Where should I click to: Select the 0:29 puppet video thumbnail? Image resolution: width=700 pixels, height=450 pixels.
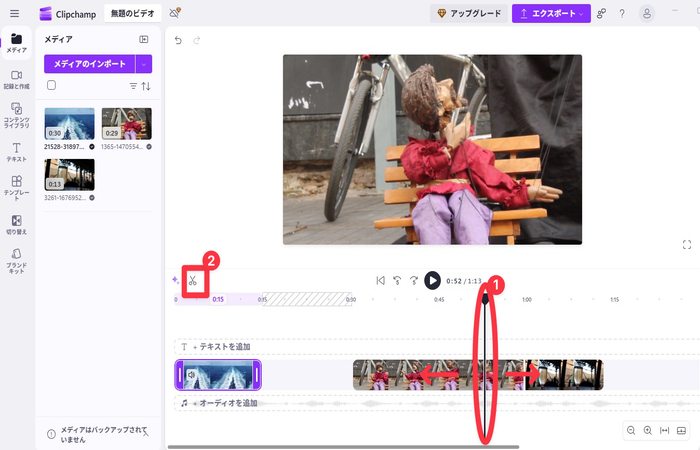point(126,124)
